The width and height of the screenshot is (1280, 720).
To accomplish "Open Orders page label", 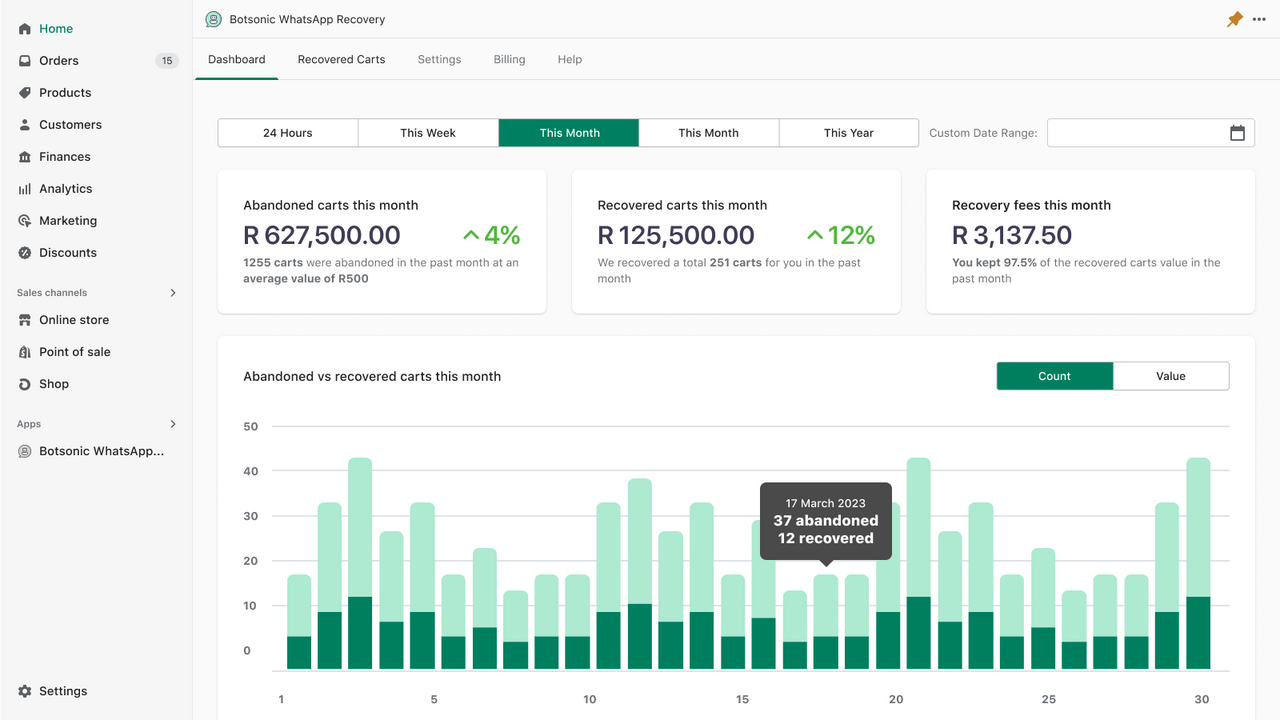I will (x=59, y=61).
